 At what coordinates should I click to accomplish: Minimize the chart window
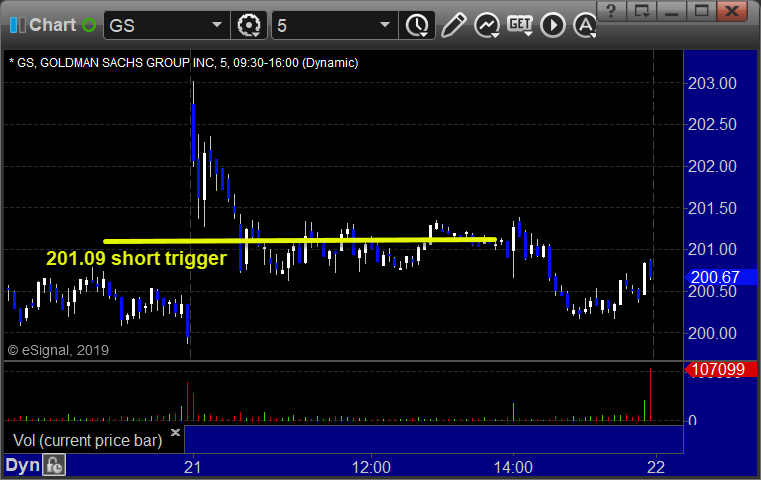[671, 11]
